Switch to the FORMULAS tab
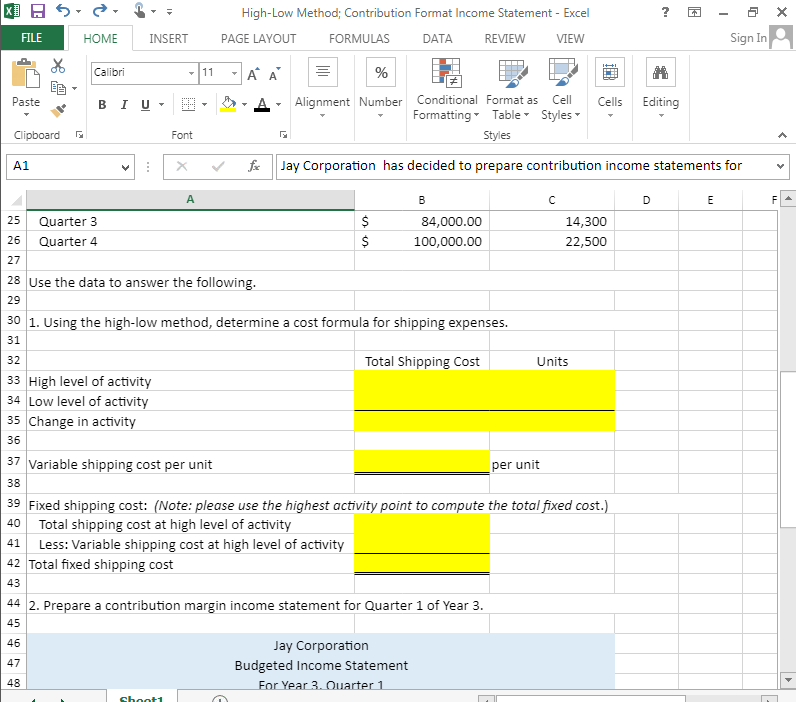 [x=359, y=39]
